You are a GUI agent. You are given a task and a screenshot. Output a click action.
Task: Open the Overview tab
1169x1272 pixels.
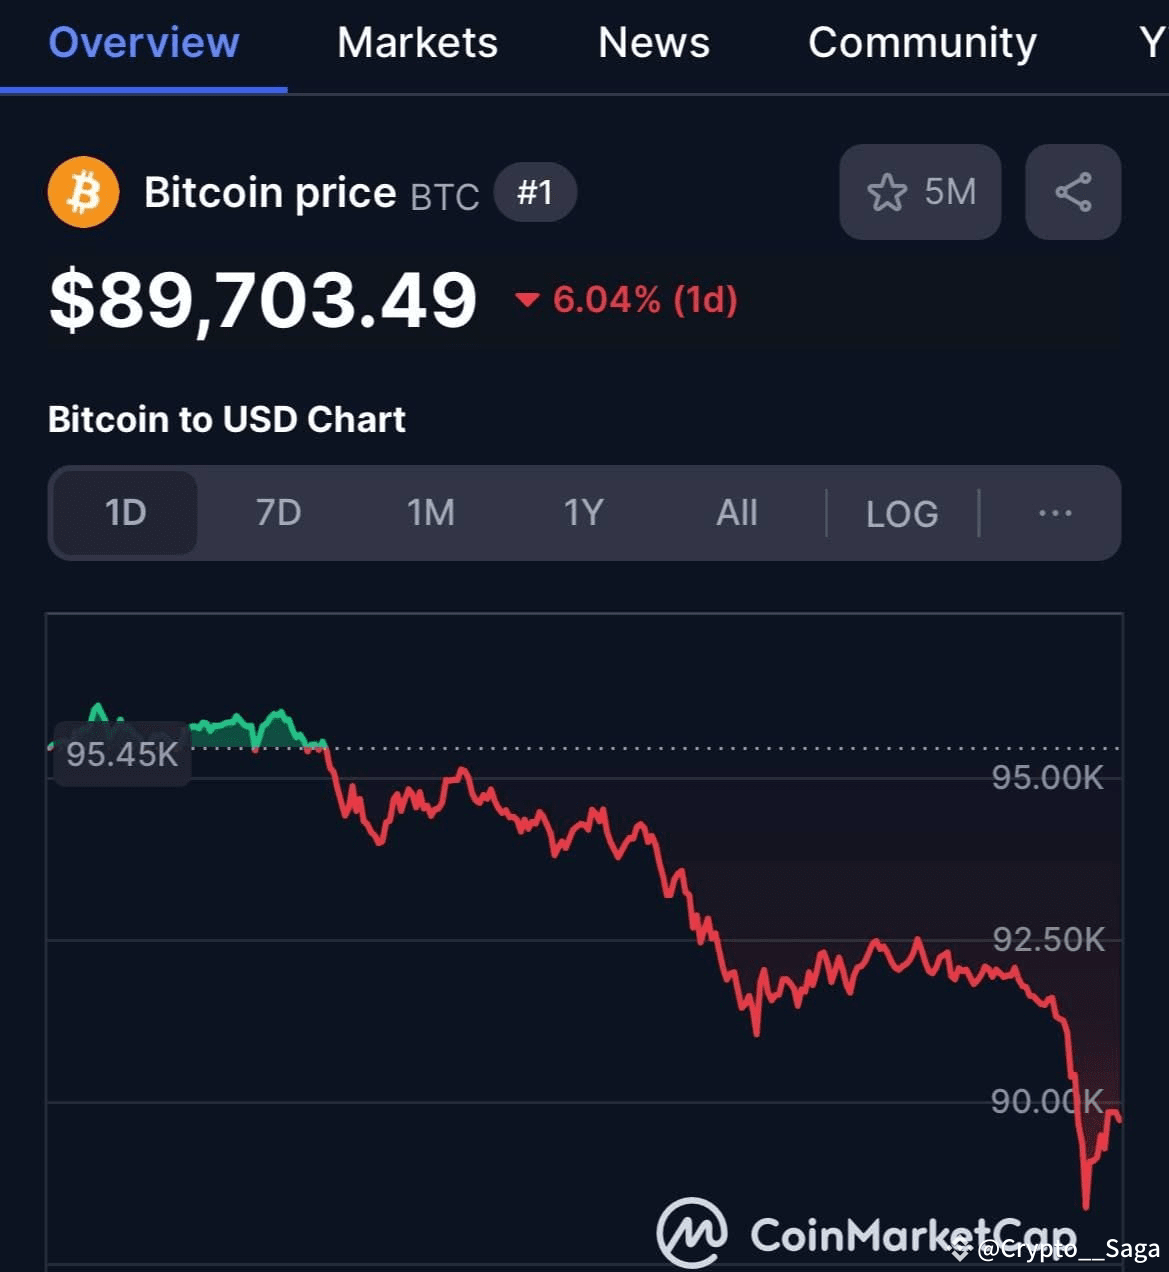[144, 42]
